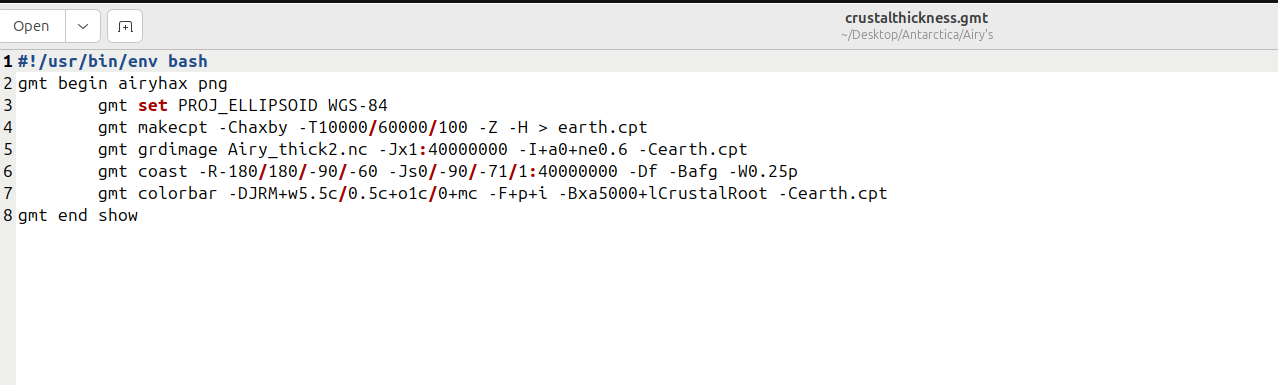Image resolution: width=1278 pixels, height=385 pixels.
Task: Click the word 'set' keyword on line 3
Action: 153,106
